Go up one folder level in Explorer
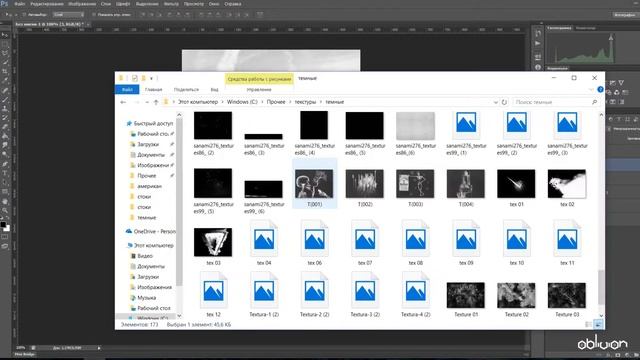640x360 pixels. (x=156, y=102)
